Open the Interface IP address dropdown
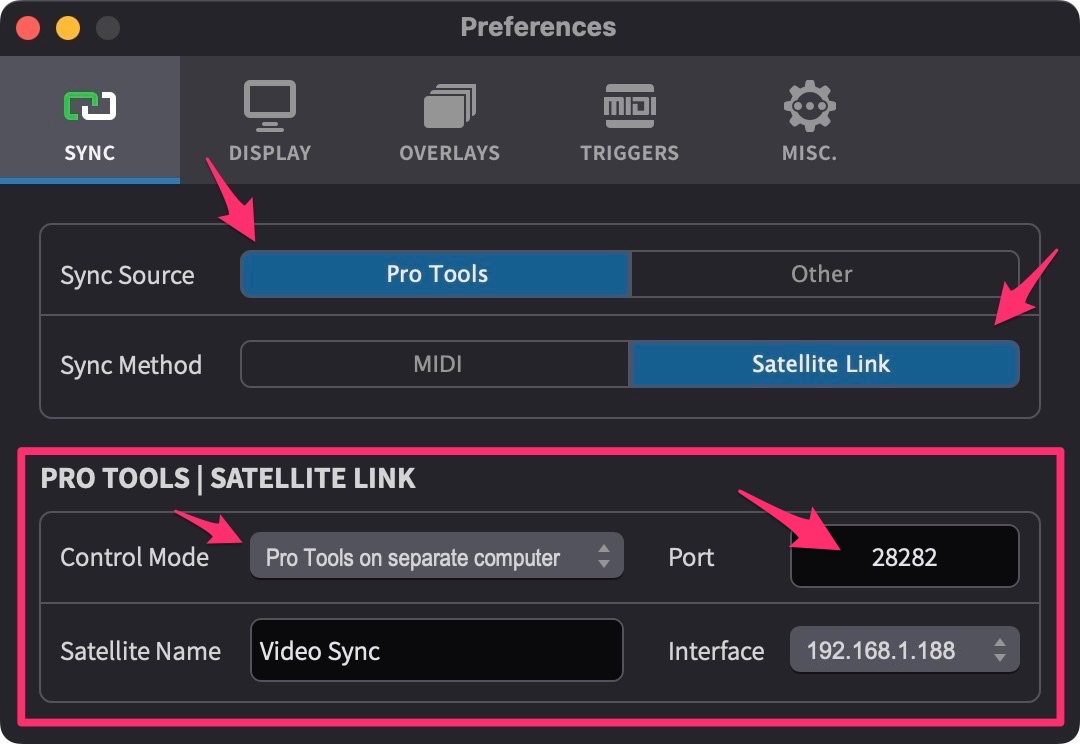This screenshot has width=1080, height=744. (x=904, y=650)
